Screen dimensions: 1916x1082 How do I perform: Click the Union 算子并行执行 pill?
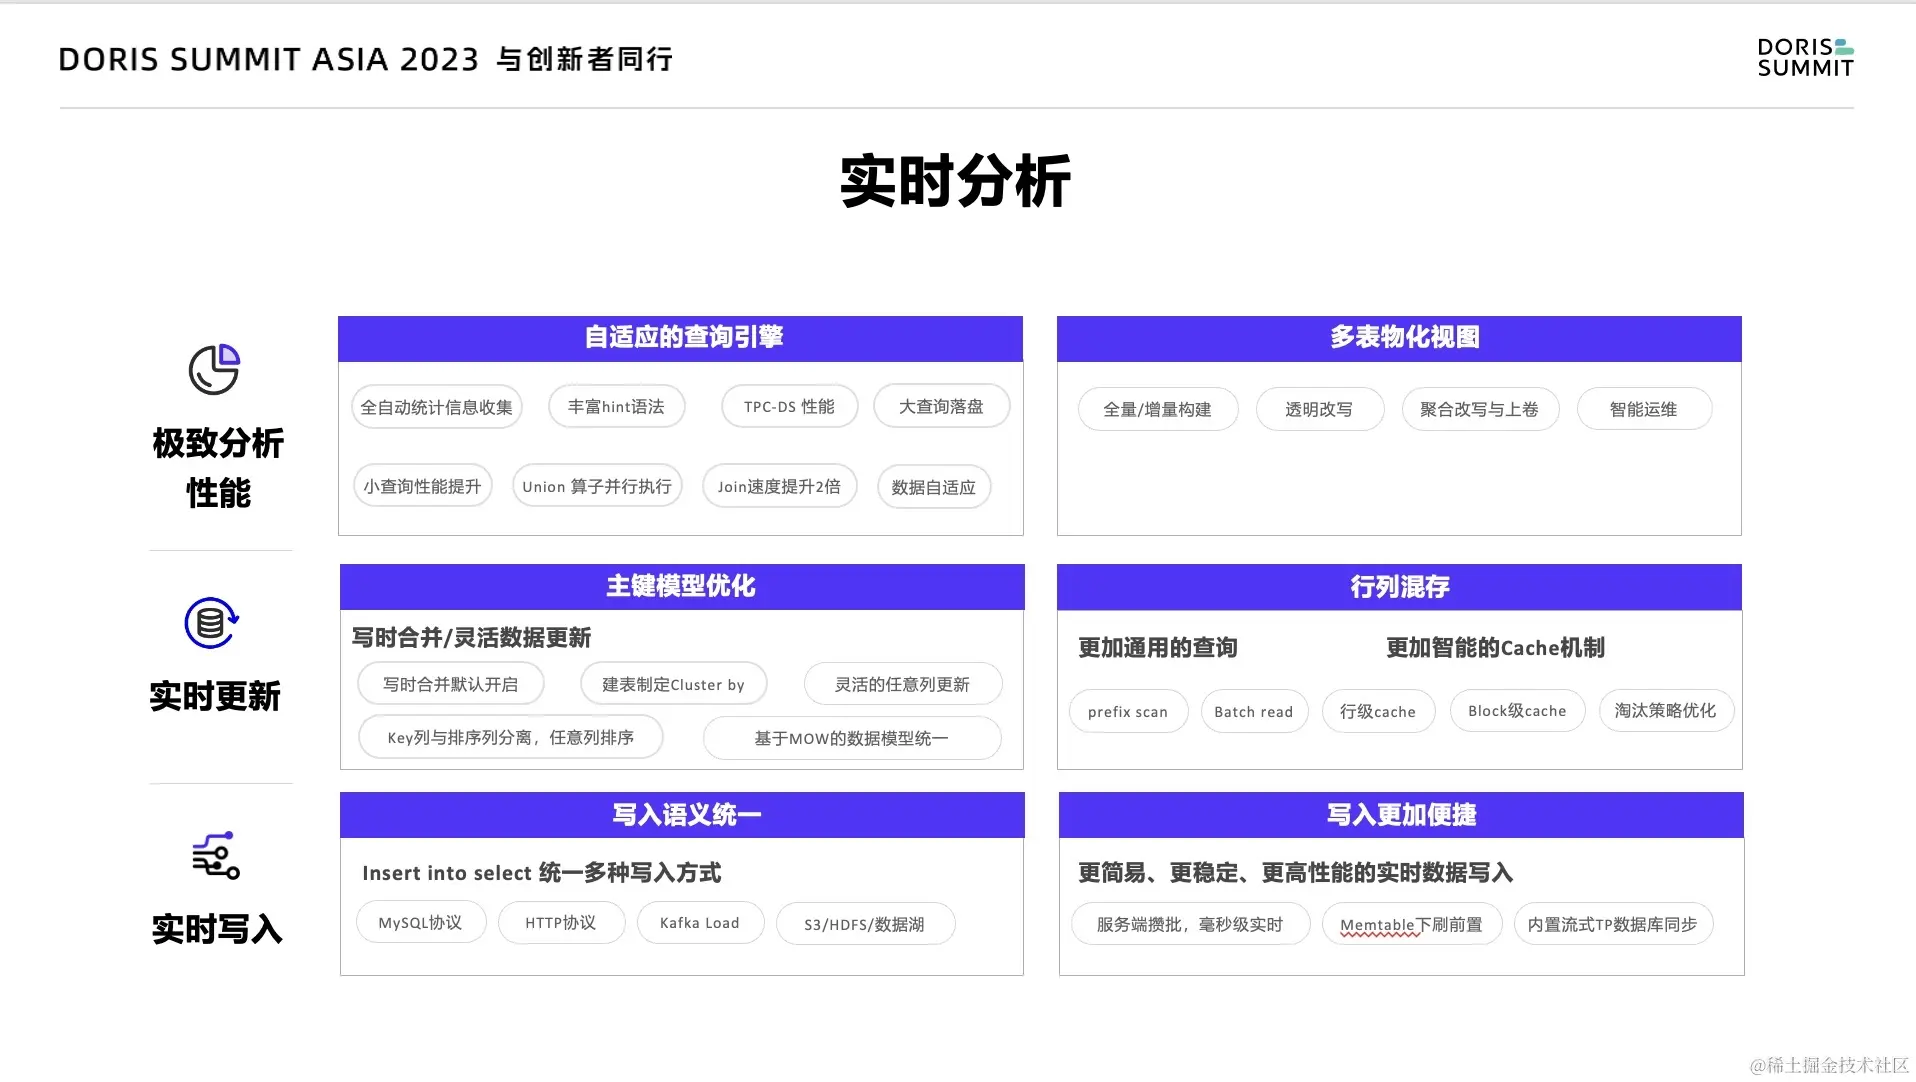(x=597, y=486)
